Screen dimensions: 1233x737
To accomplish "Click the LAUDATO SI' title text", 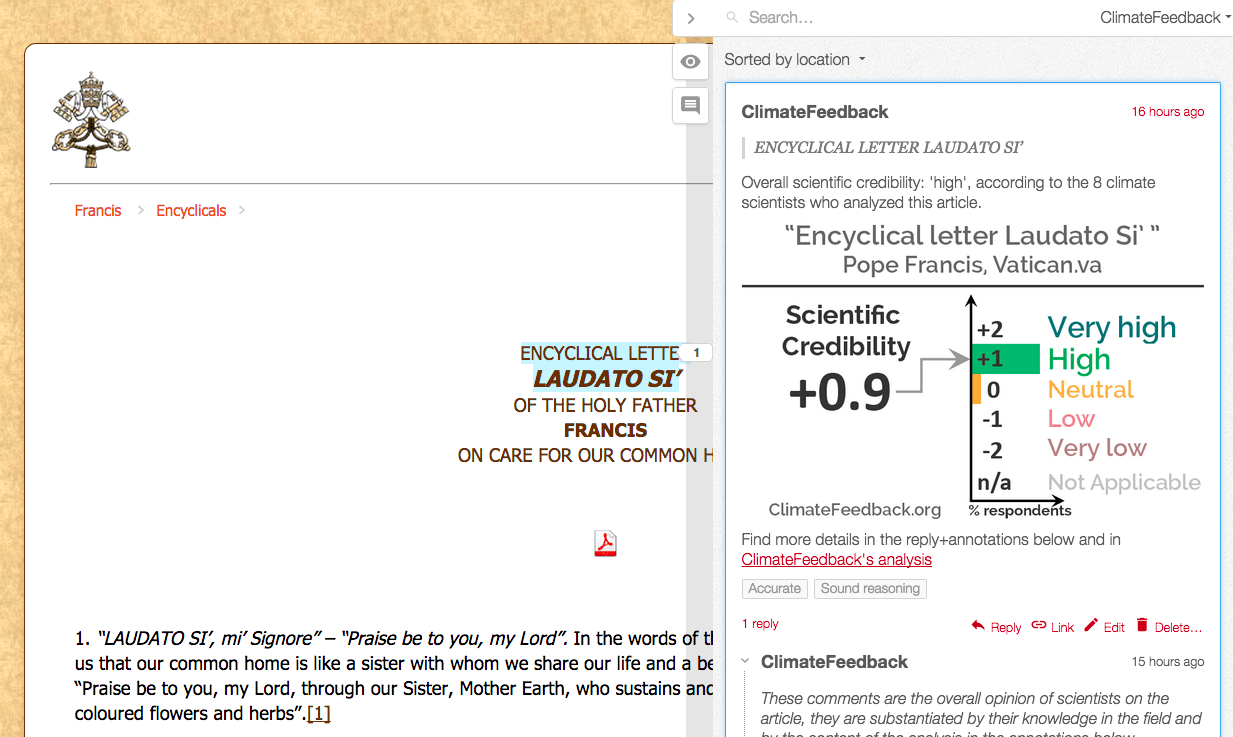I will [x=607, y=379].
